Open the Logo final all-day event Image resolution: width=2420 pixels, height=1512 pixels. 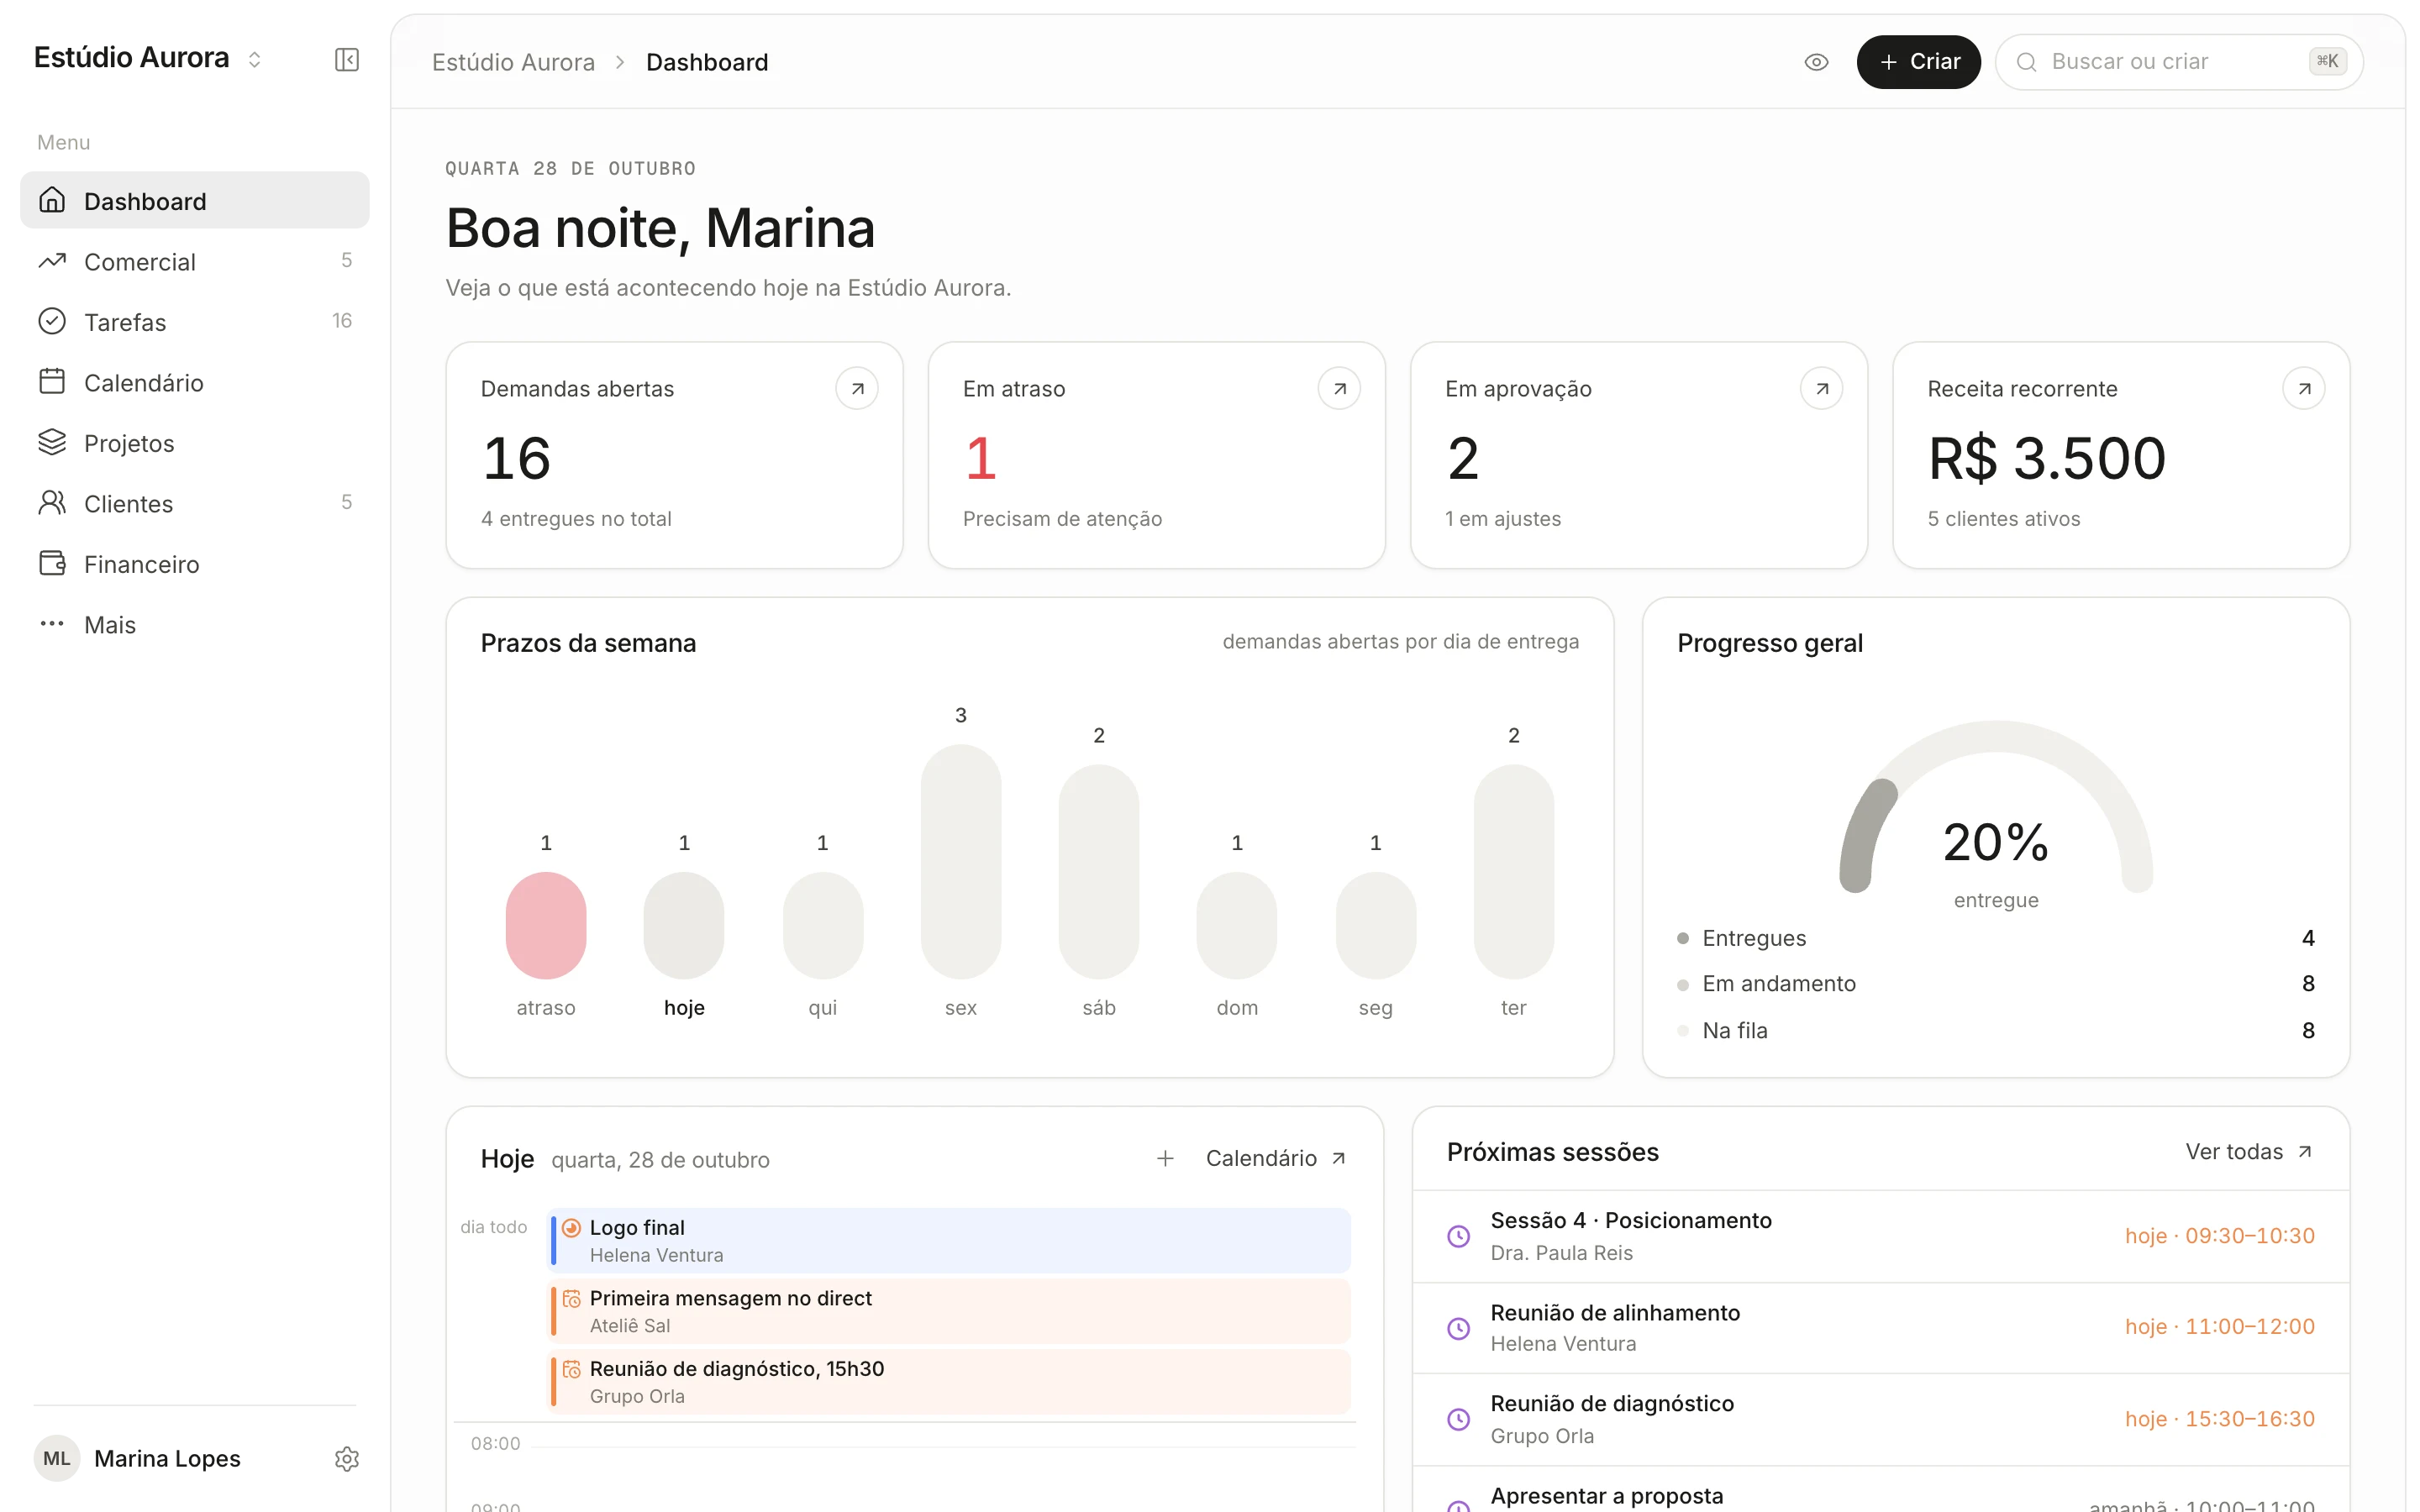pyautogui.click(x=950, y=1241)
